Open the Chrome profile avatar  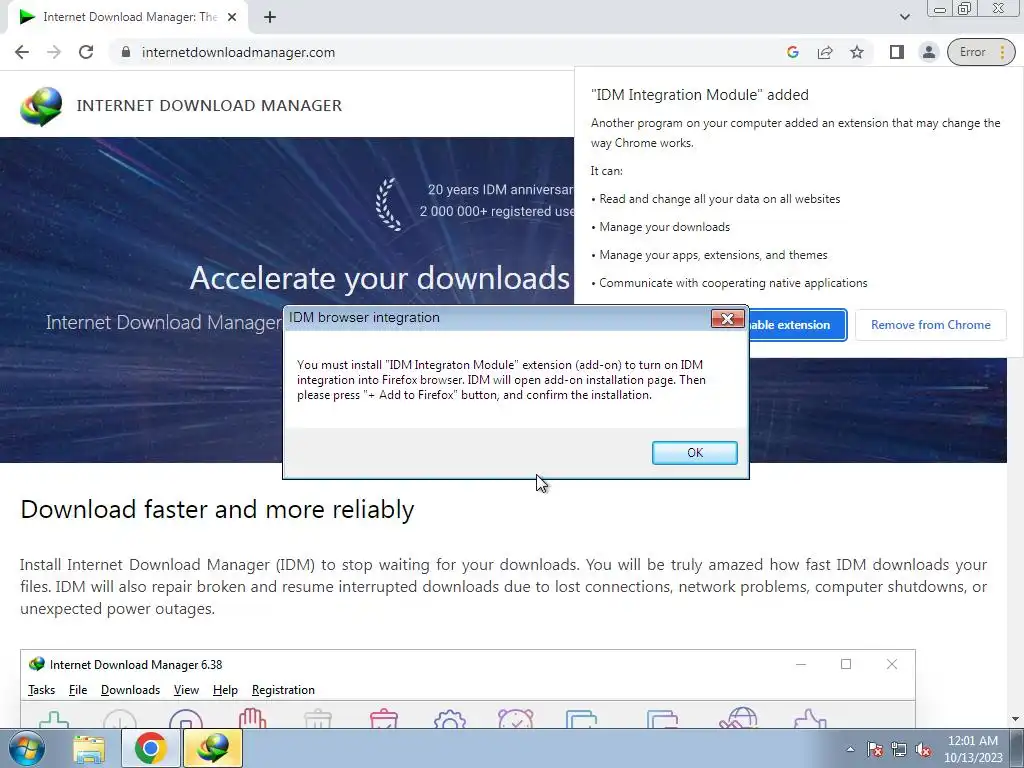(x=929, y=52)
